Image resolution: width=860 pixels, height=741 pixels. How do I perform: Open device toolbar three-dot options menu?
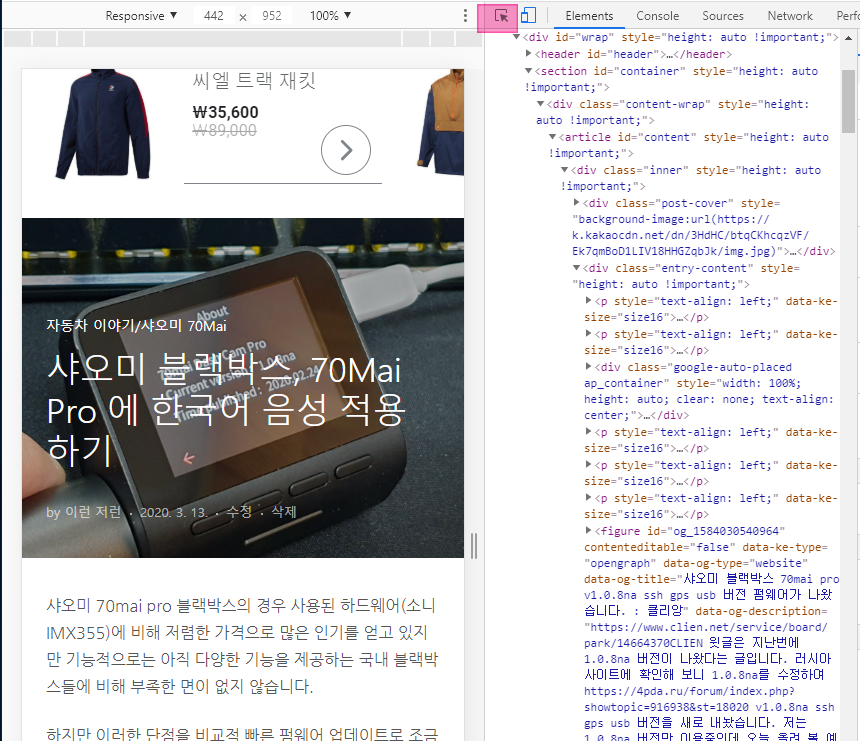[465, 15]
